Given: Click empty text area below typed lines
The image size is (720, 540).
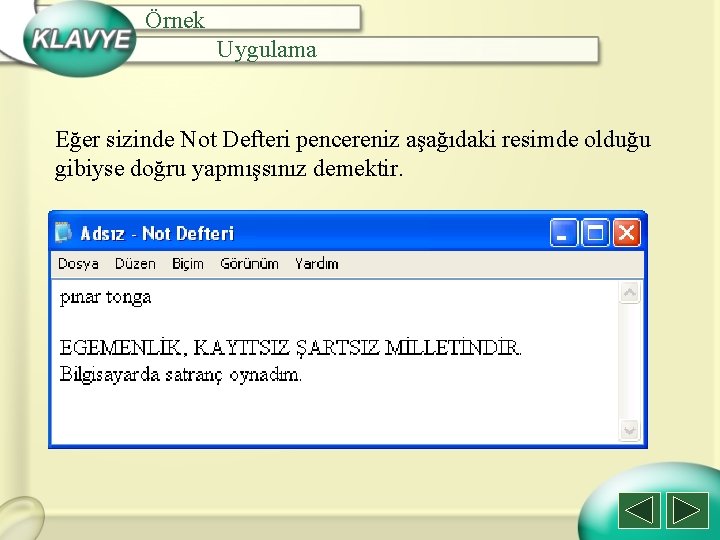Looking at the screenshot, I should pos(334,415).
